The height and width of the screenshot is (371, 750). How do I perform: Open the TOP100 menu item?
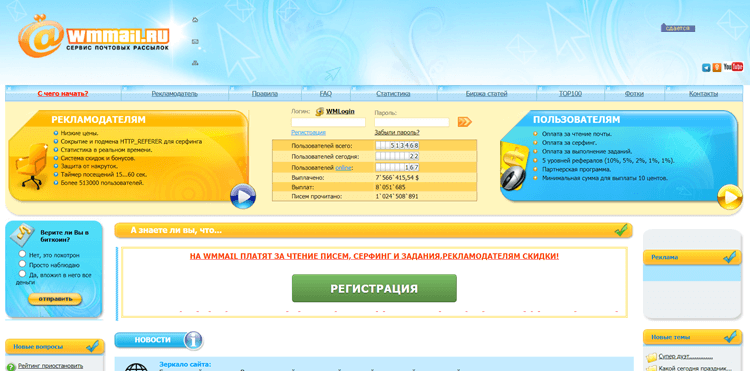point(571,94)
